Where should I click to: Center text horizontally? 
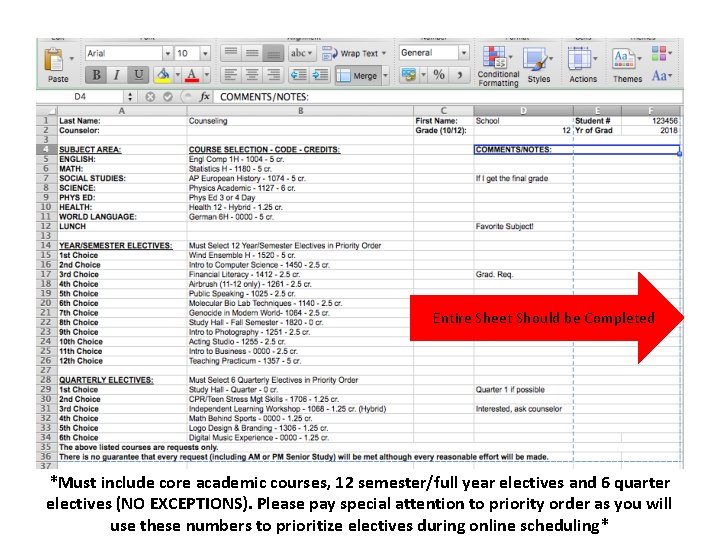click(x=252, y=75)
